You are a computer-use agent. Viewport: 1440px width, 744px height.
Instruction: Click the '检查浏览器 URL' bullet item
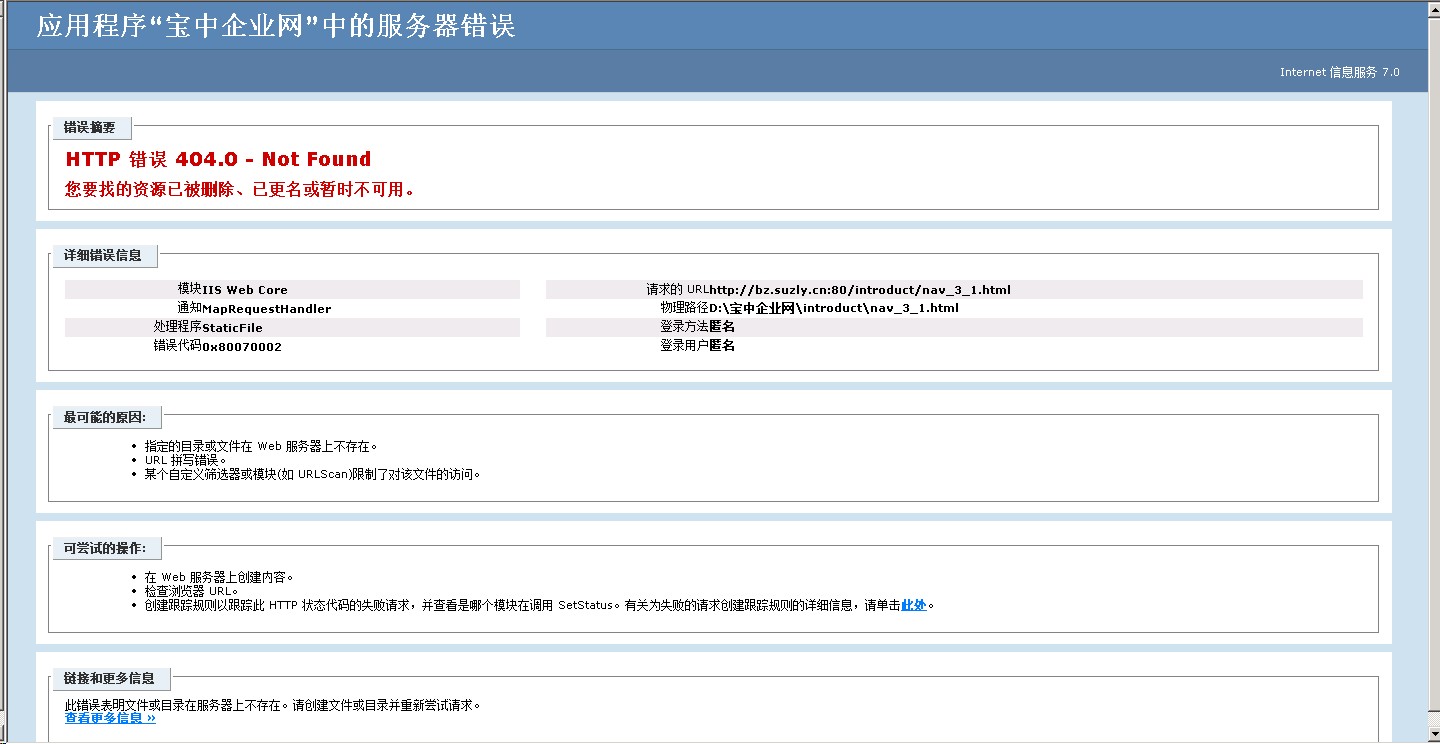pyautogui.click(x=191, y=591)
